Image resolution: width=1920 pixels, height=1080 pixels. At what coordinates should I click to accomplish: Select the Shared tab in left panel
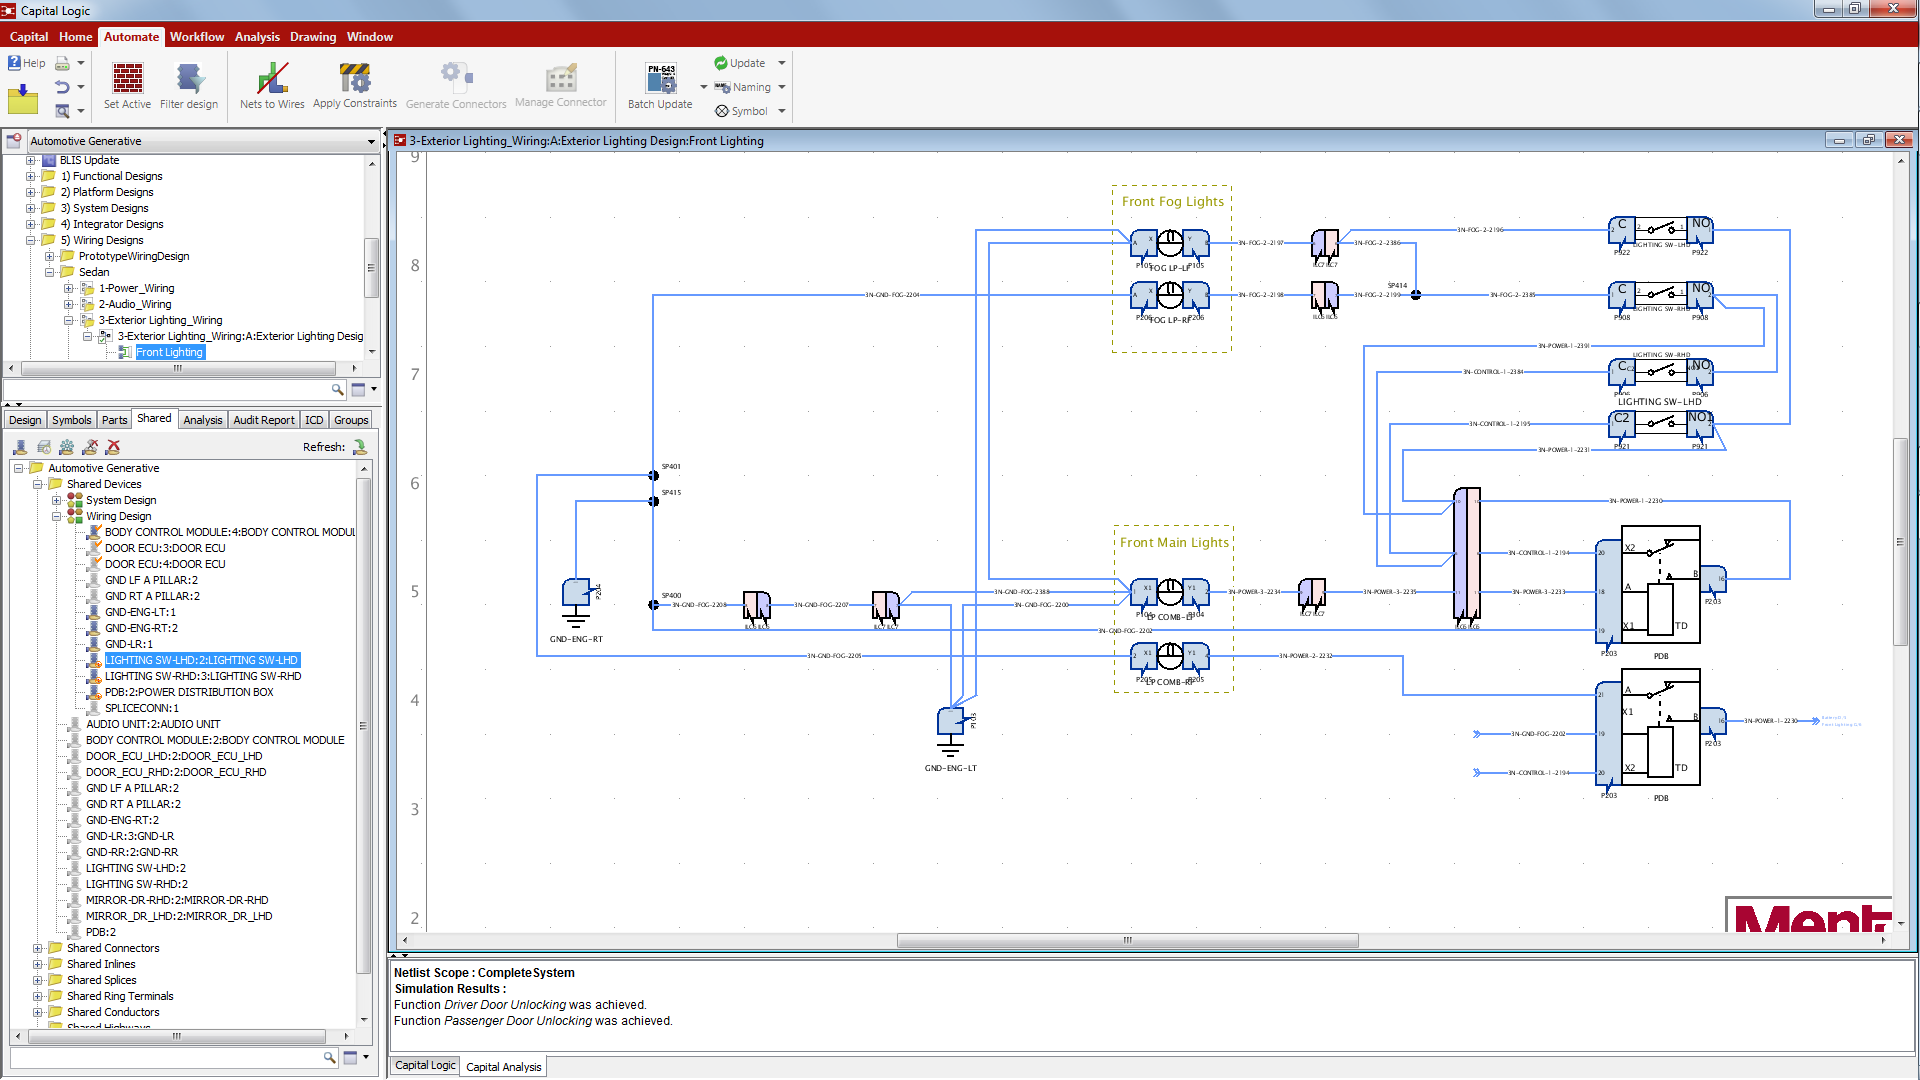tap(154, 418)
